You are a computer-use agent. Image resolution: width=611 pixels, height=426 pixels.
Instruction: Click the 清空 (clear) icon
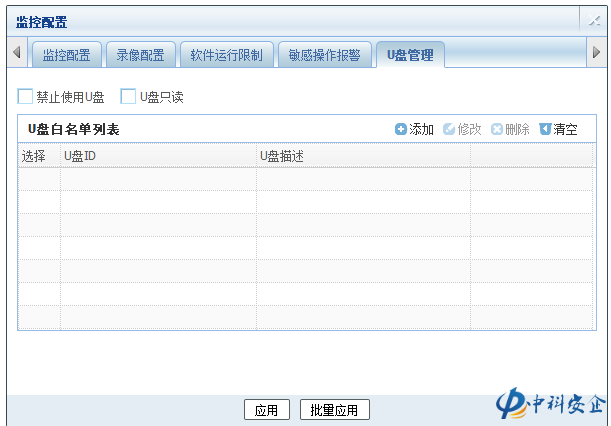coord(545,129)
